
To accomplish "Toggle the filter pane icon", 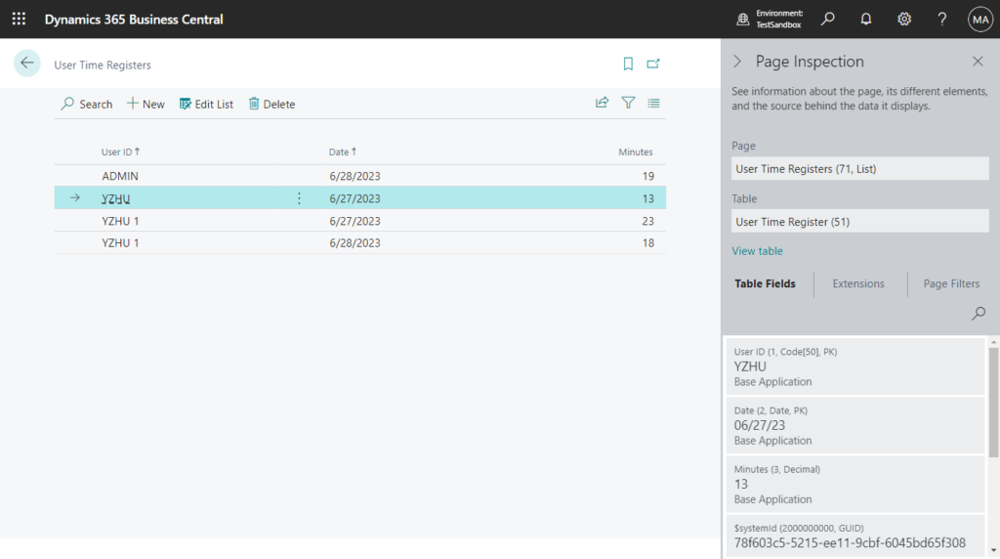I will 628,102.
